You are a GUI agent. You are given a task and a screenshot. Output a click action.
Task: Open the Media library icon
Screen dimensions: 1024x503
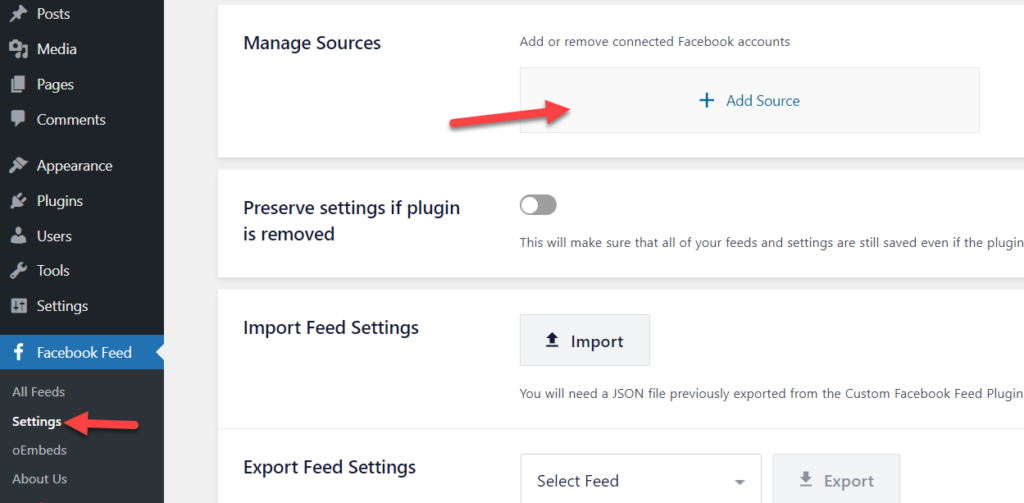coord(18,49)
